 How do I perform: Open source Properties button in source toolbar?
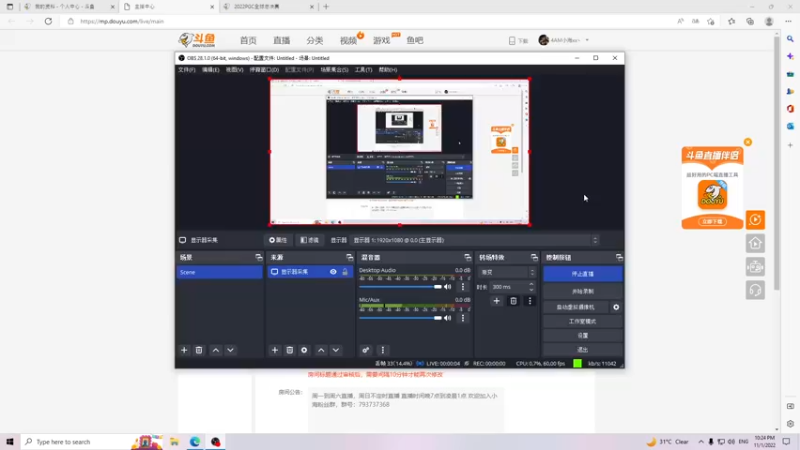tap(278, 240)
